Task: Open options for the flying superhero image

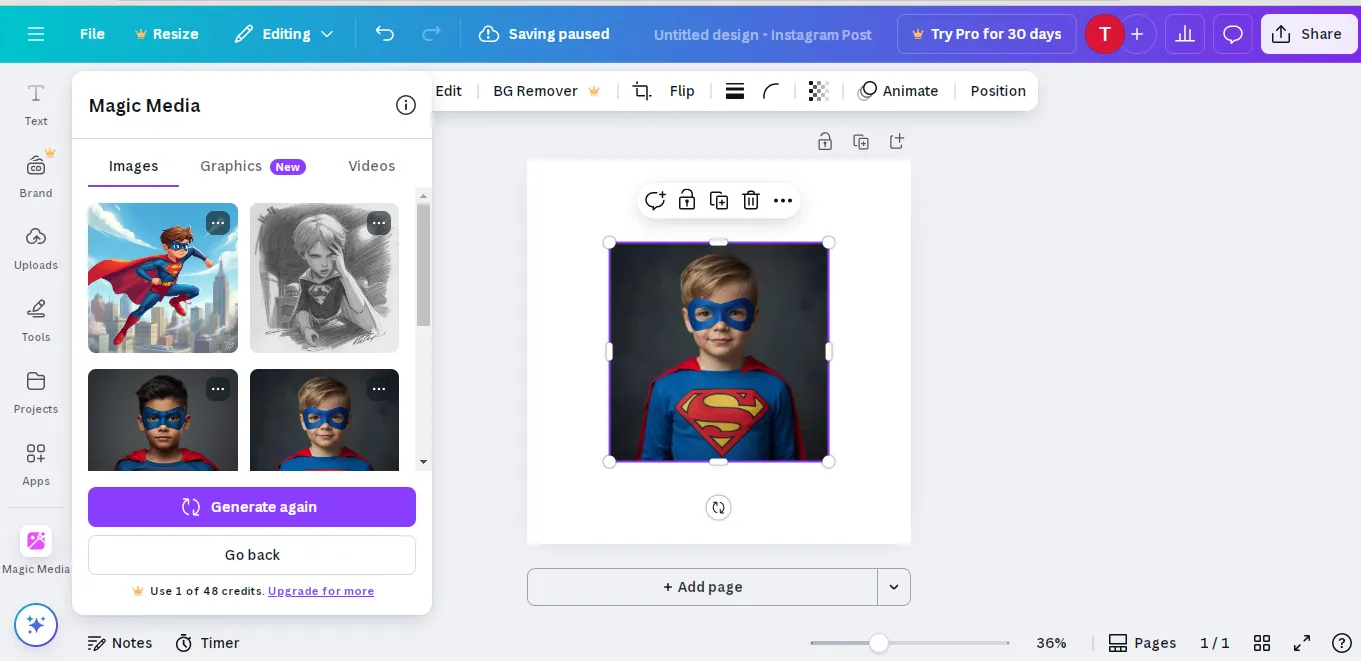Action: [217, 223]
